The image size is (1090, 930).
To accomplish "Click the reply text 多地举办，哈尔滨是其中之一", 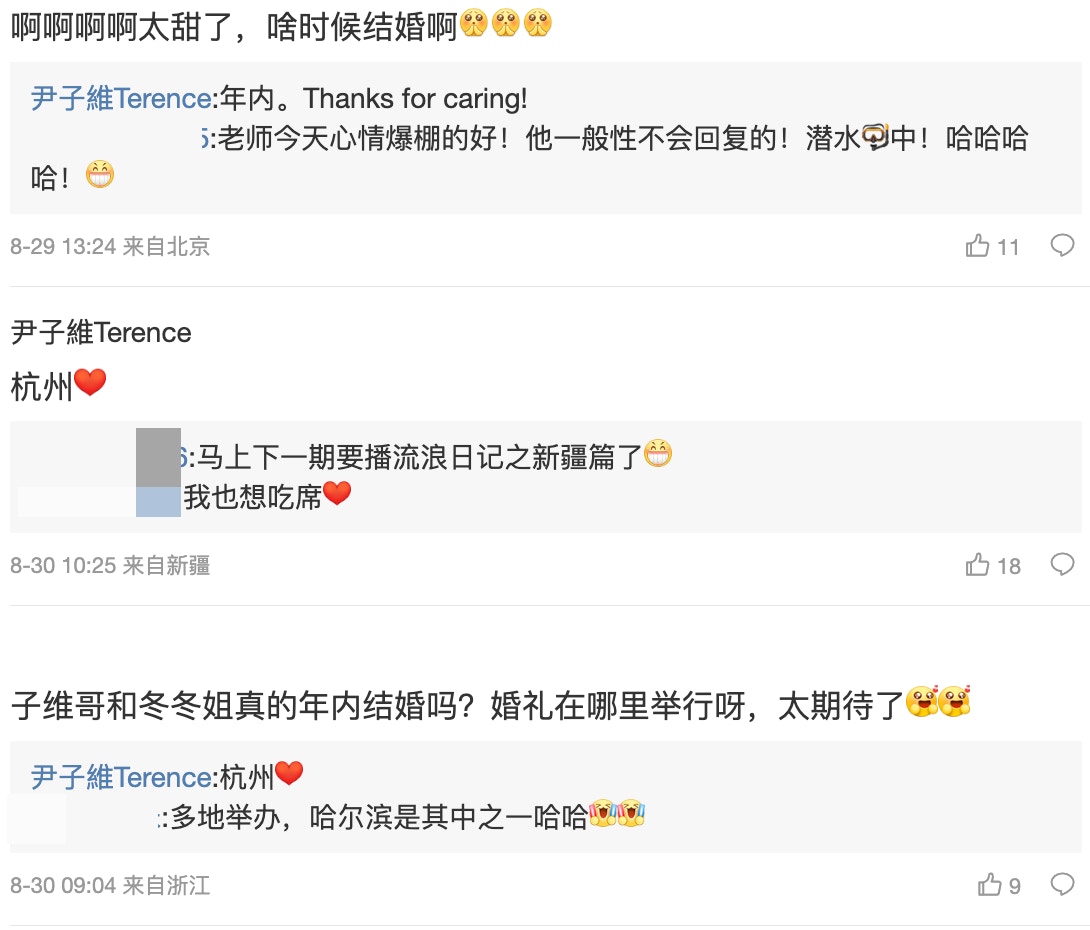I will tap(378, 817).
